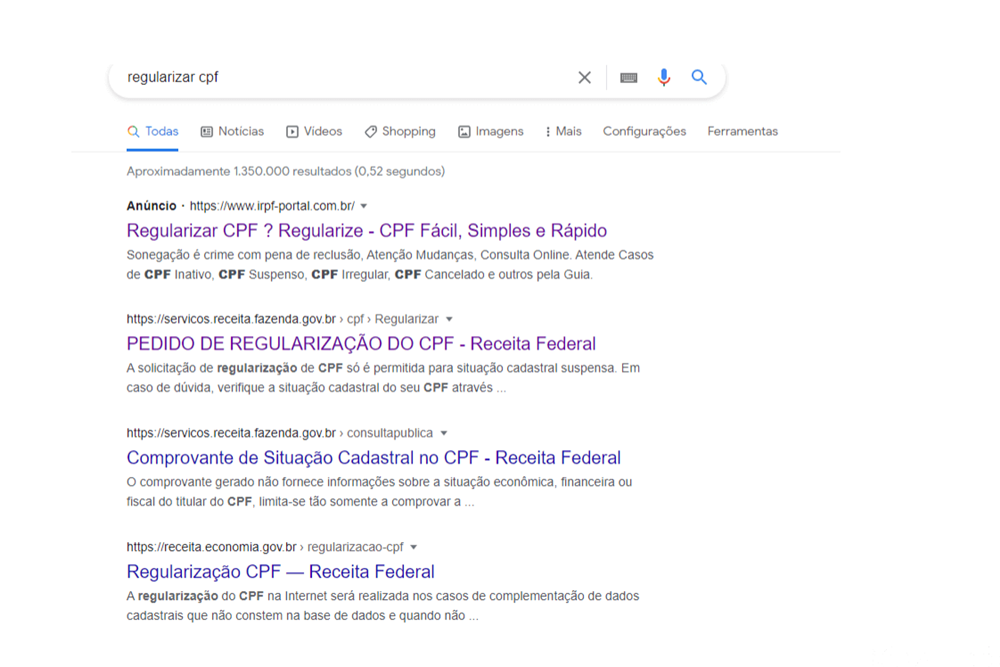Open Configurações

click(x=644, y=131)
